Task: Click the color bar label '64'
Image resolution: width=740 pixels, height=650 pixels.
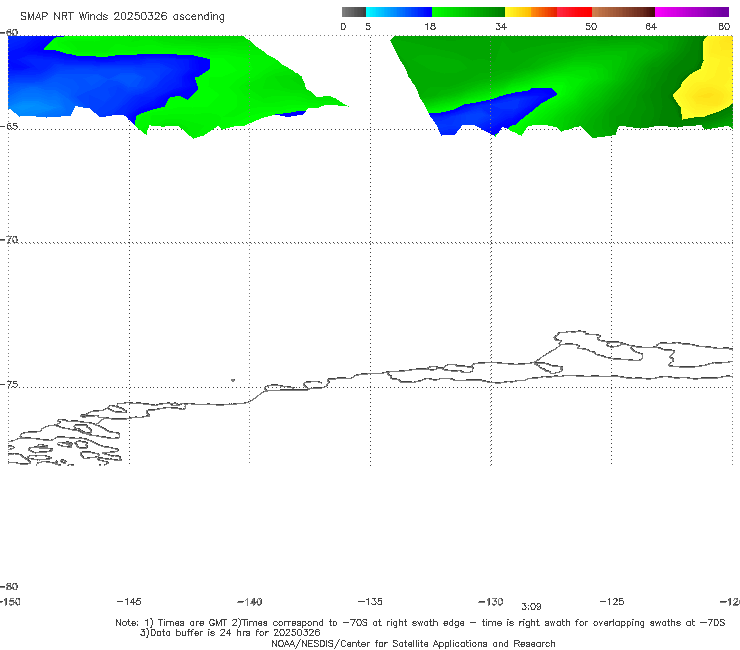Action: (x=651, y=26)
